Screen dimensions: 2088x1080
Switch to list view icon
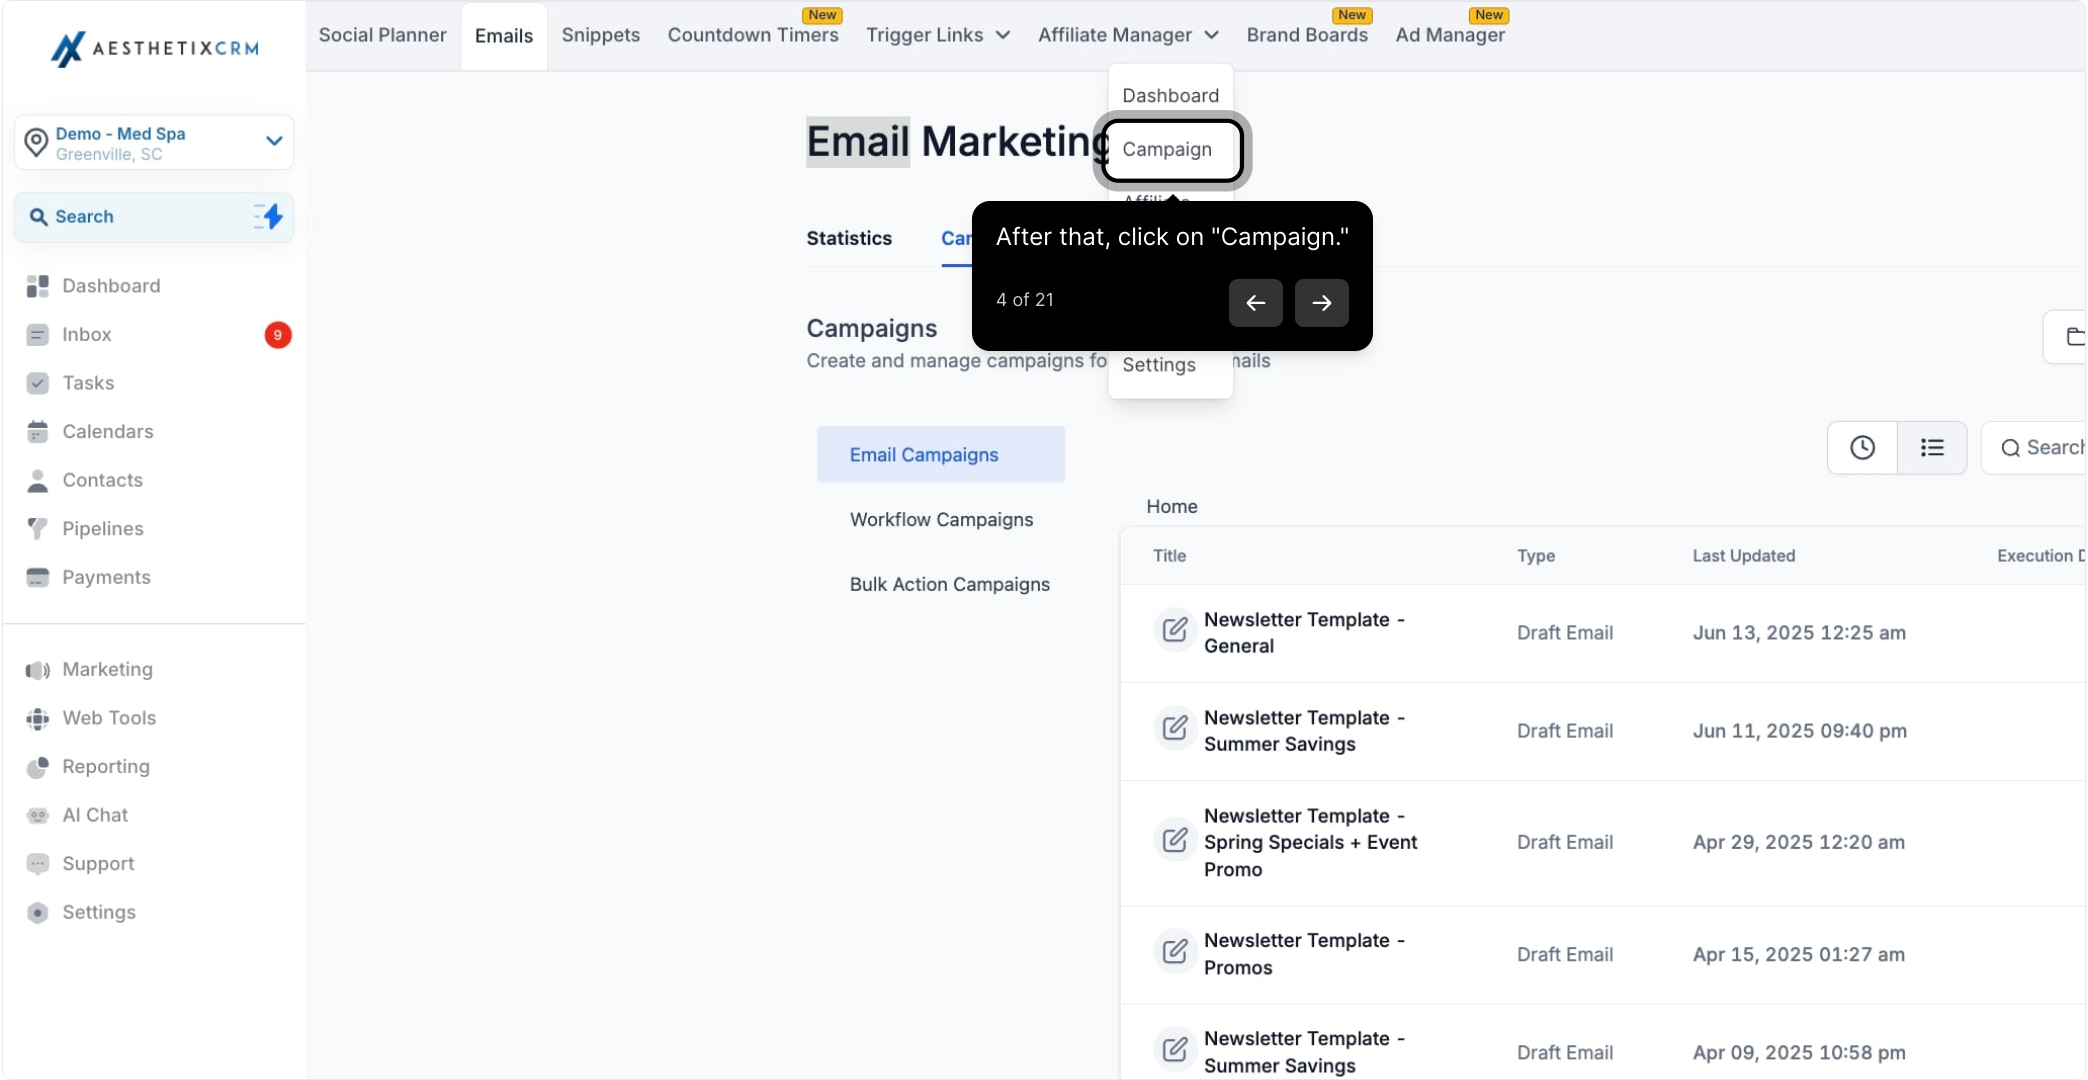tap(1932, 448)
